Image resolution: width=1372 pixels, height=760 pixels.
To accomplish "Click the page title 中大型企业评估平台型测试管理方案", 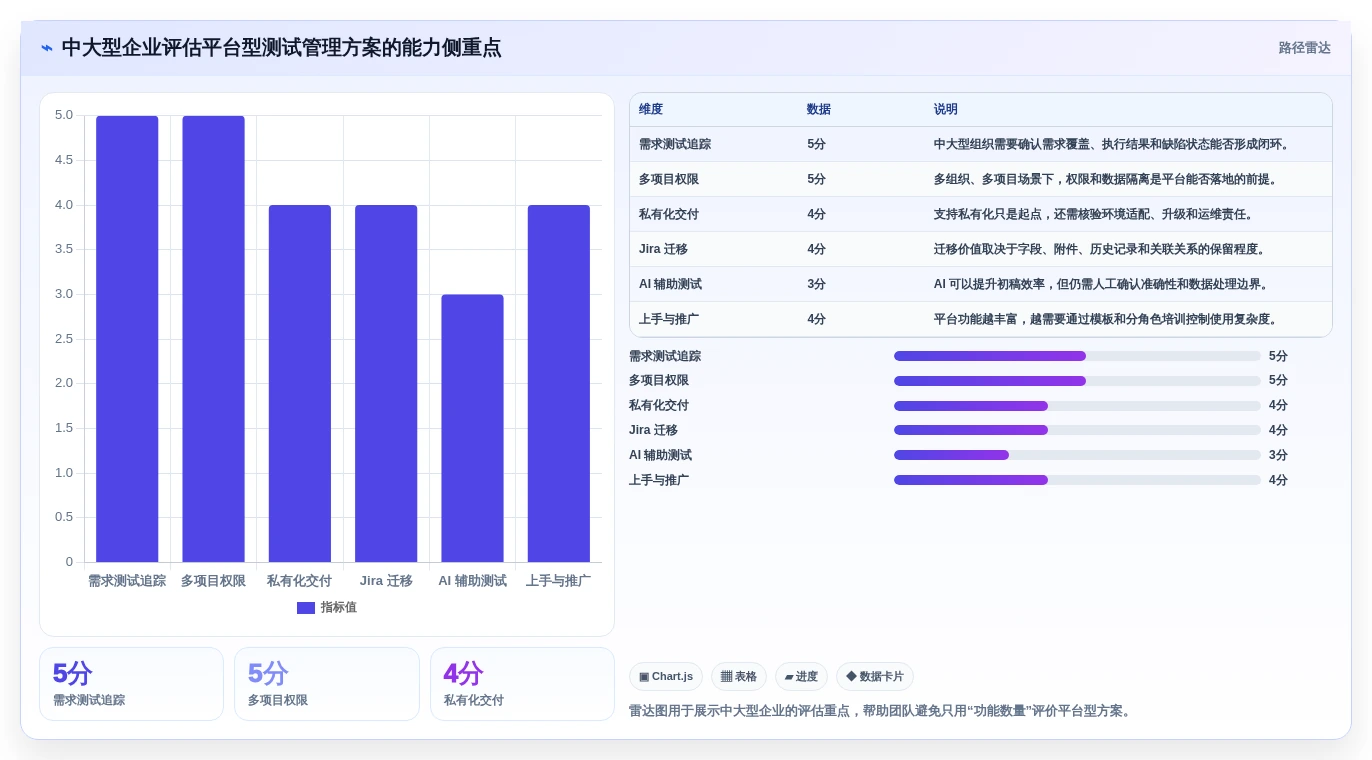I will (281, 48).
